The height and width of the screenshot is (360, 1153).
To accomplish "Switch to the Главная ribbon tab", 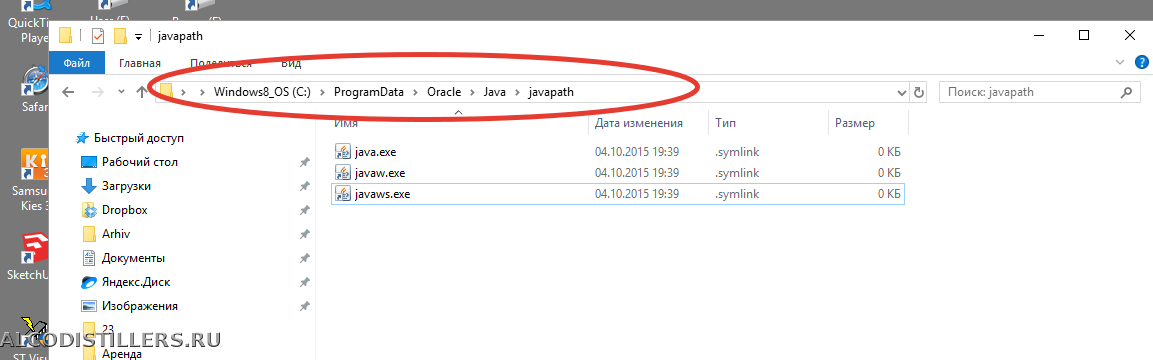I will 140,63.
